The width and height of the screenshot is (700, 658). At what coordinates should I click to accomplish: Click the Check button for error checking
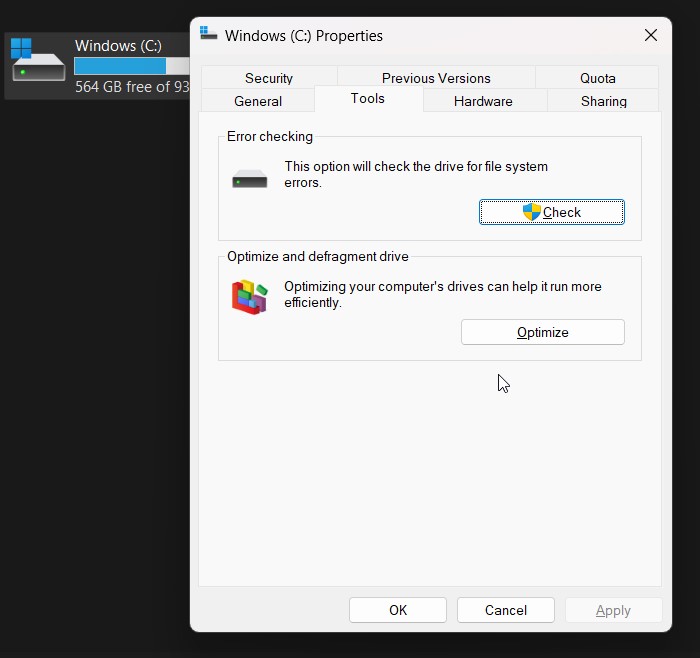(552, 212)
